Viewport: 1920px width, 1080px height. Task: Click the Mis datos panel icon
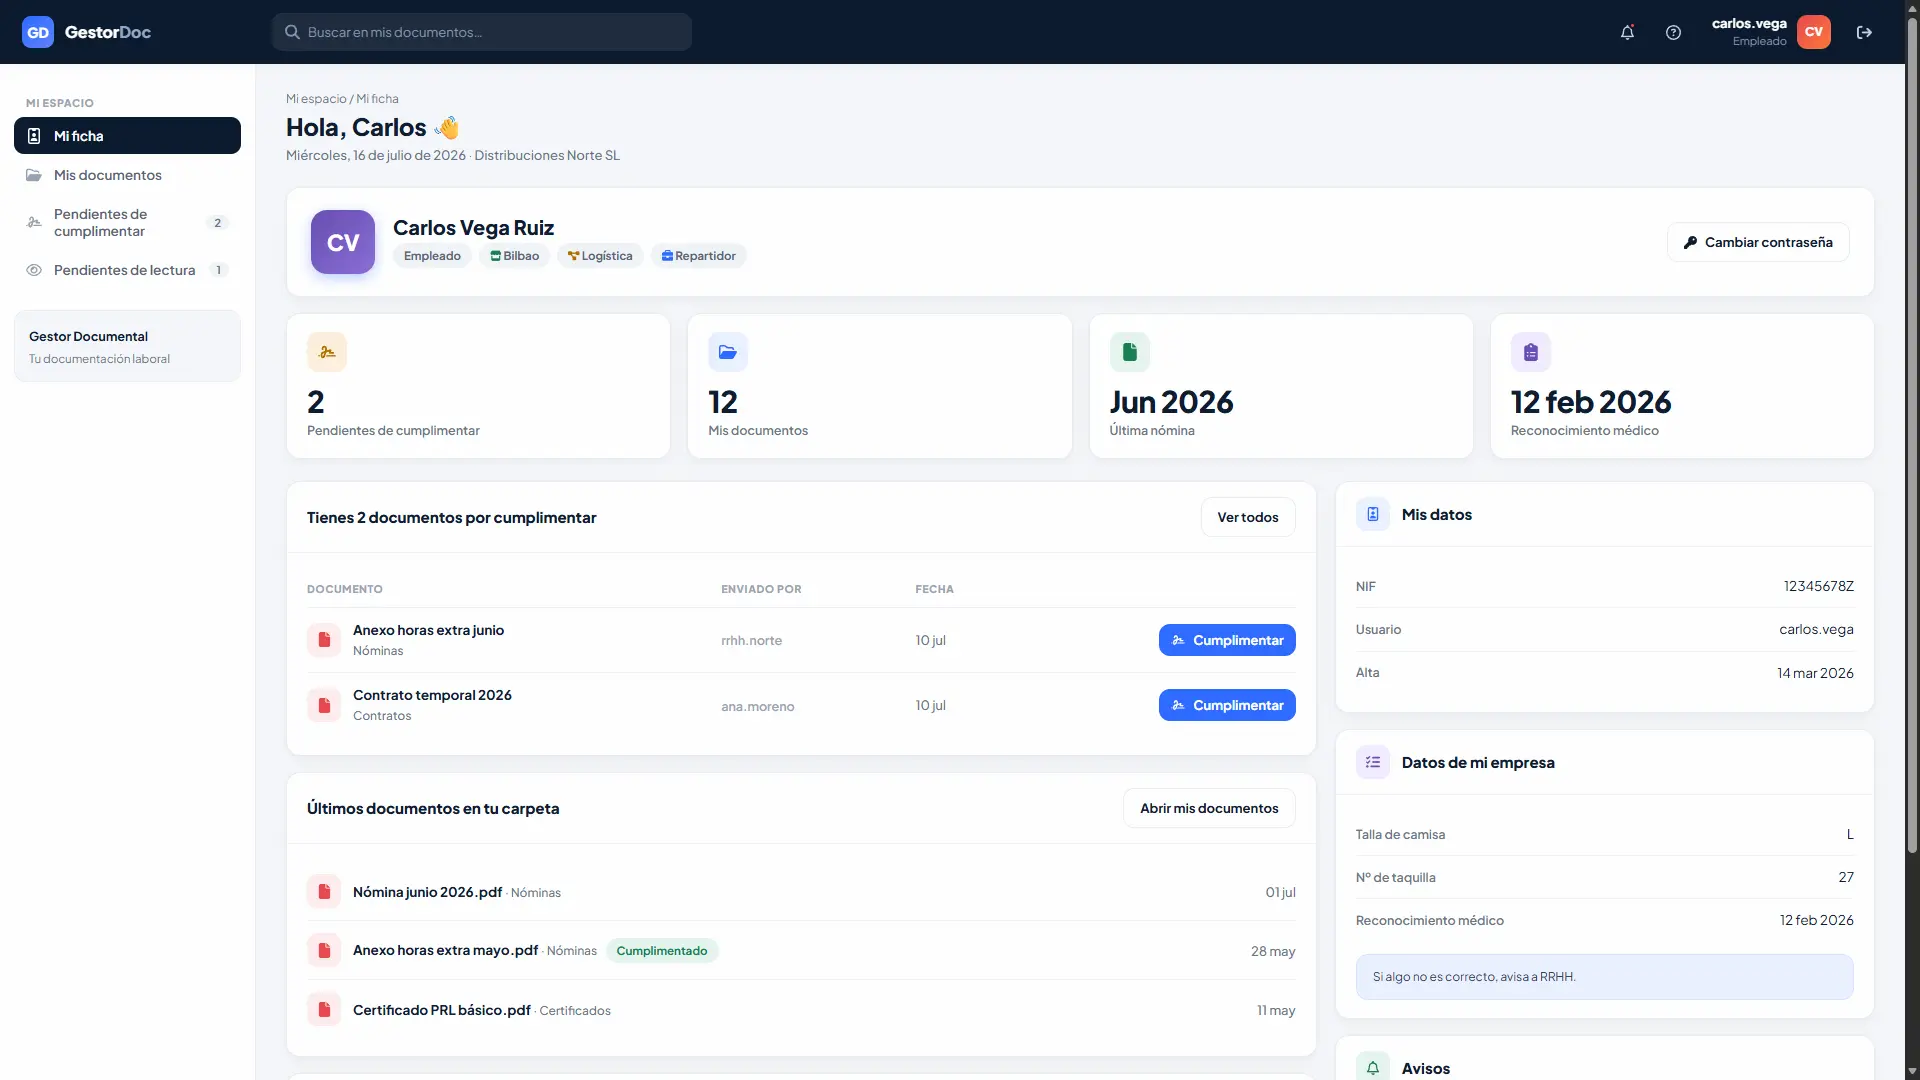[x=1373, y=514]
